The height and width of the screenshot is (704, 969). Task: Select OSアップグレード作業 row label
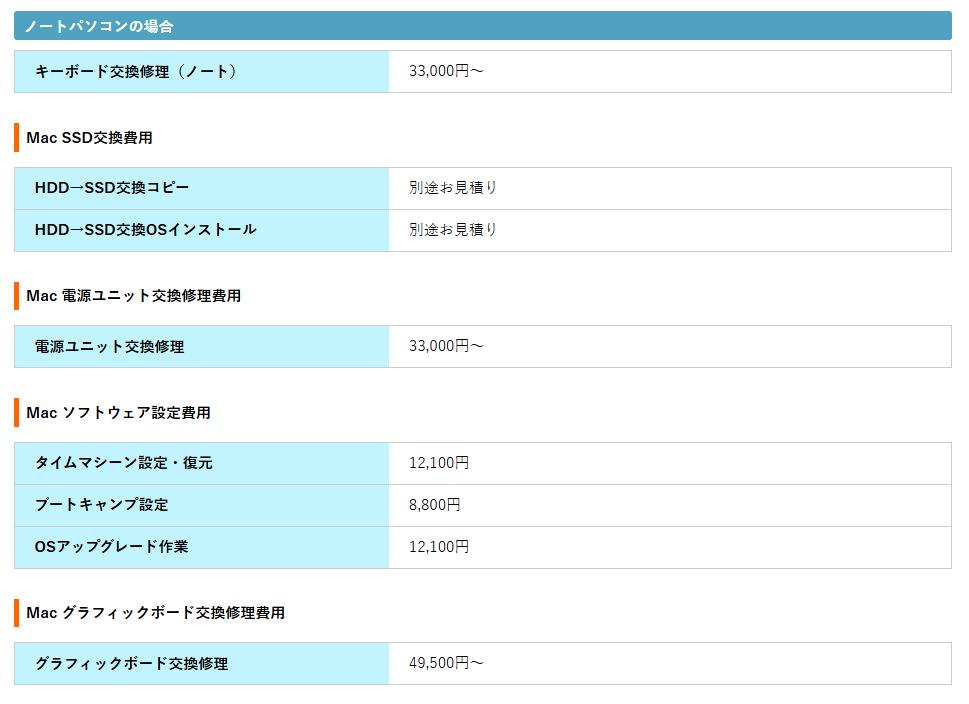tap(111, 547)
